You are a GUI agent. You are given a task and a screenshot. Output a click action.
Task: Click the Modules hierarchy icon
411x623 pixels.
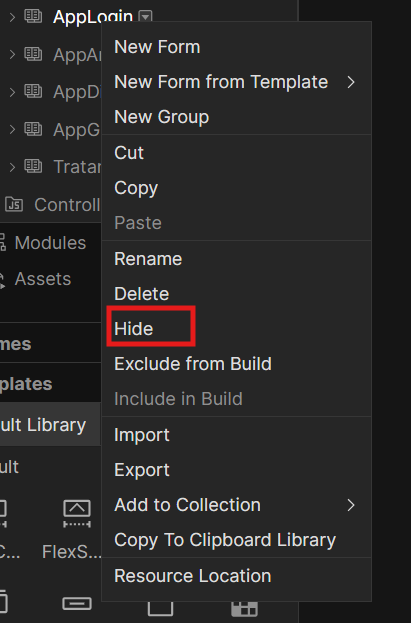pos(2,242)
